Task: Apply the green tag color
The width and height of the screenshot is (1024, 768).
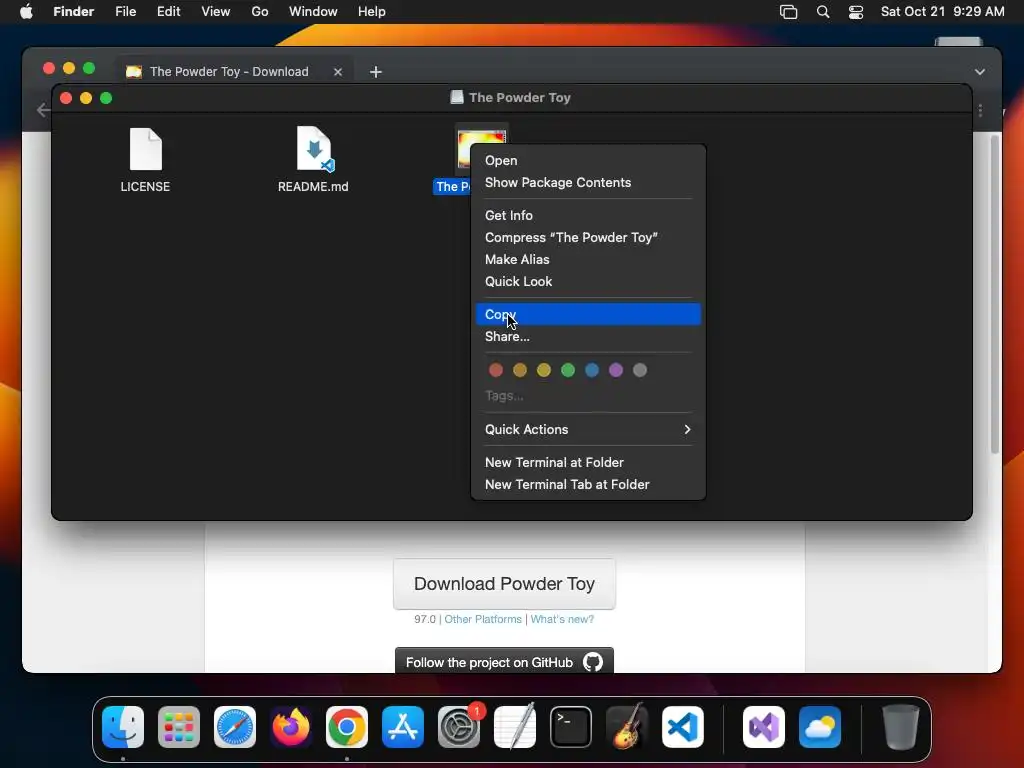Action: click(x=568, y=370)
